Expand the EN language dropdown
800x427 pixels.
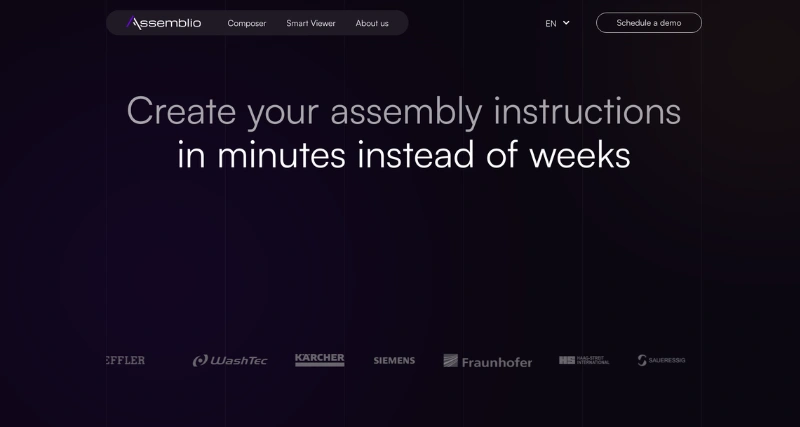[556, 23]
